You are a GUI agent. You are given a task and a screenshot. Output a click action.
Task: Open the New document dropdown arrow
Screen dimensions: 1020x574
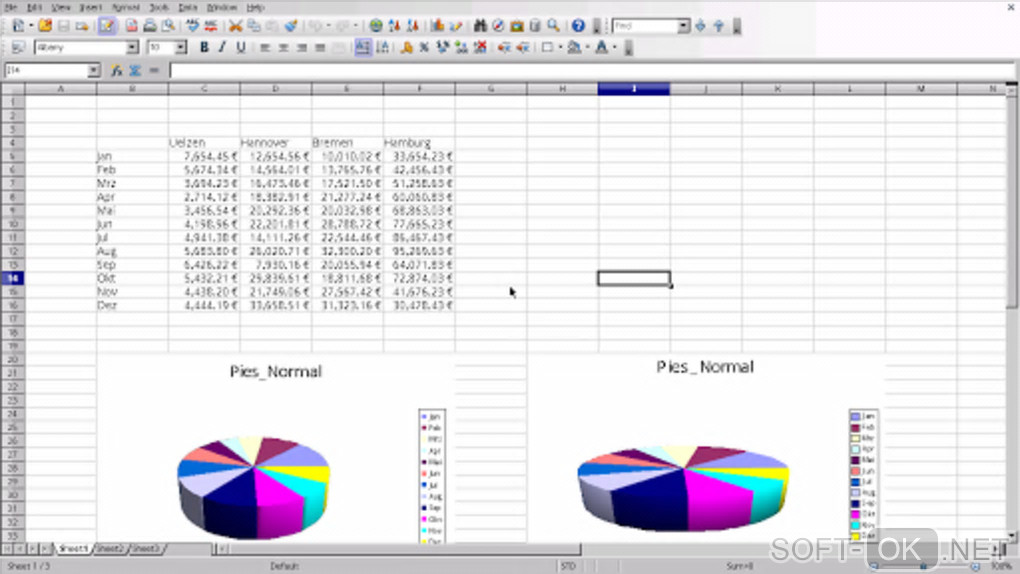click(31, 26)
